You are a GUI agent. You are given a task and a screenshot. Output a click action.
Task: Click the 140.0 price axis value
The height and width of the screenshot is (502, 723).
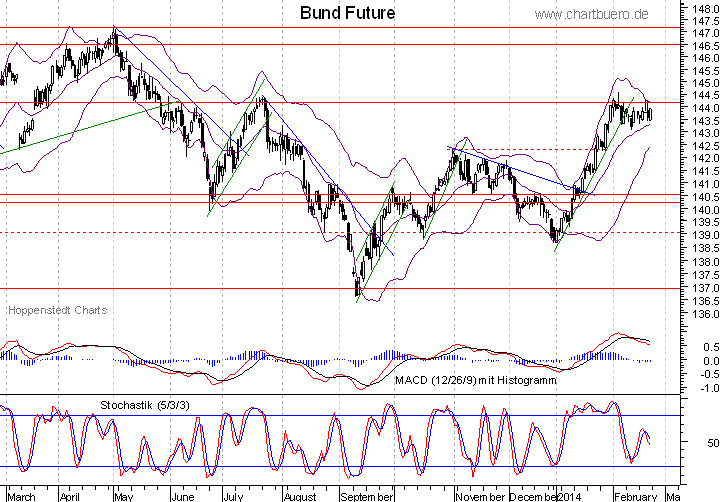click(706, 209)
